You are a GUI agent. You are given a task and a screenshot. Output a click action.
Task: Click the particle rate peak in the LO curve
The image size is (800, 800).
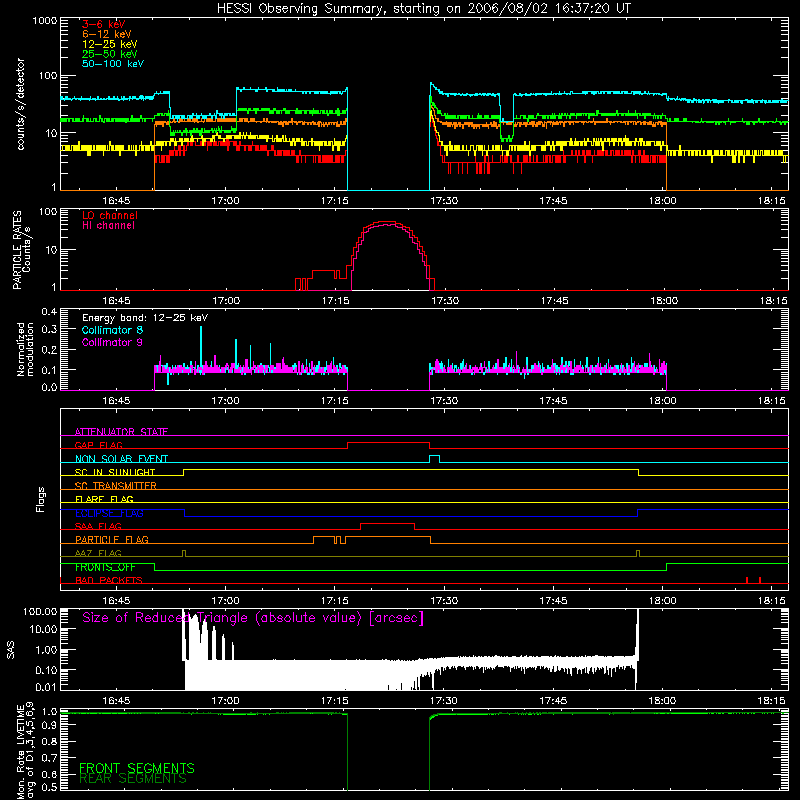coord(388,222)
